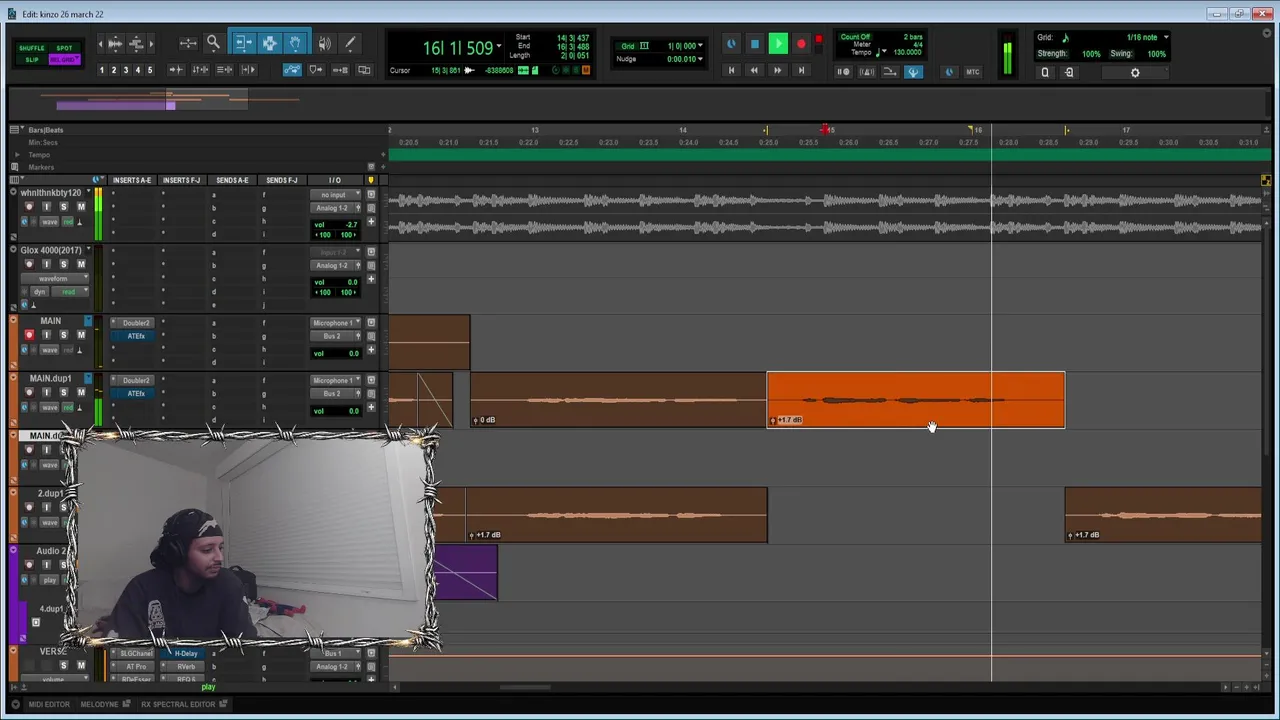Toggle input monitoring on MAIN track
The width and height of the screenshot is (1280, 720).
46,335
